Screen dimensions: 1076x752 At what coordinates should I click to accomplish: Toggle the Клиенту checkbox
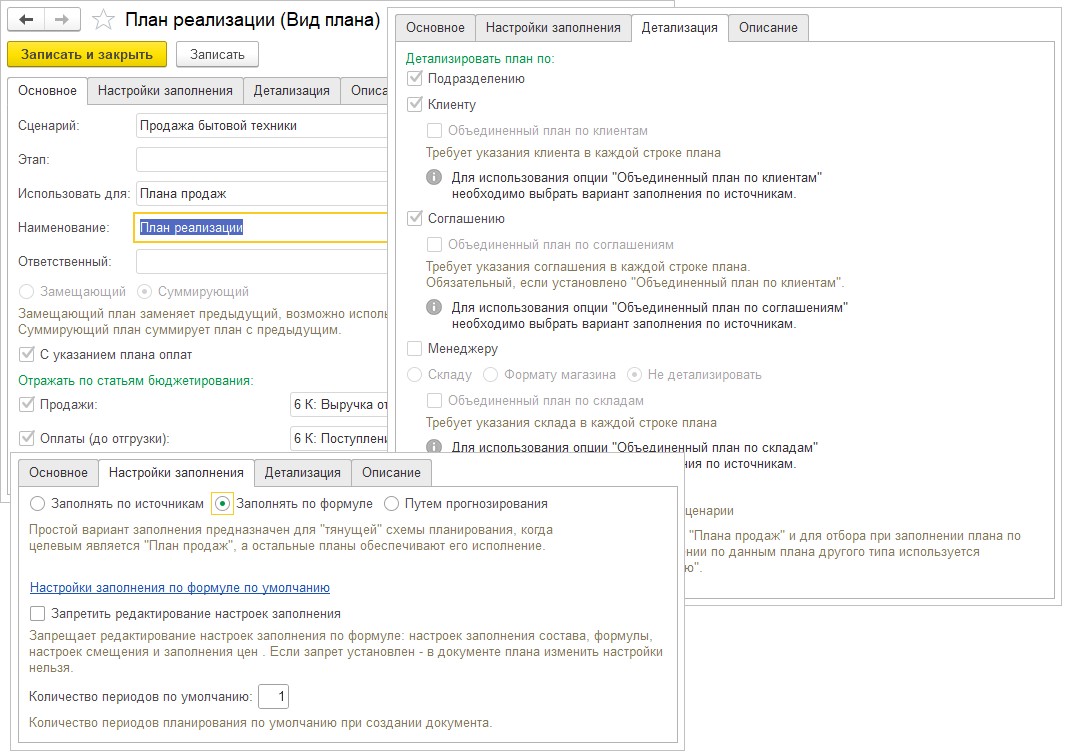(414, 104)
